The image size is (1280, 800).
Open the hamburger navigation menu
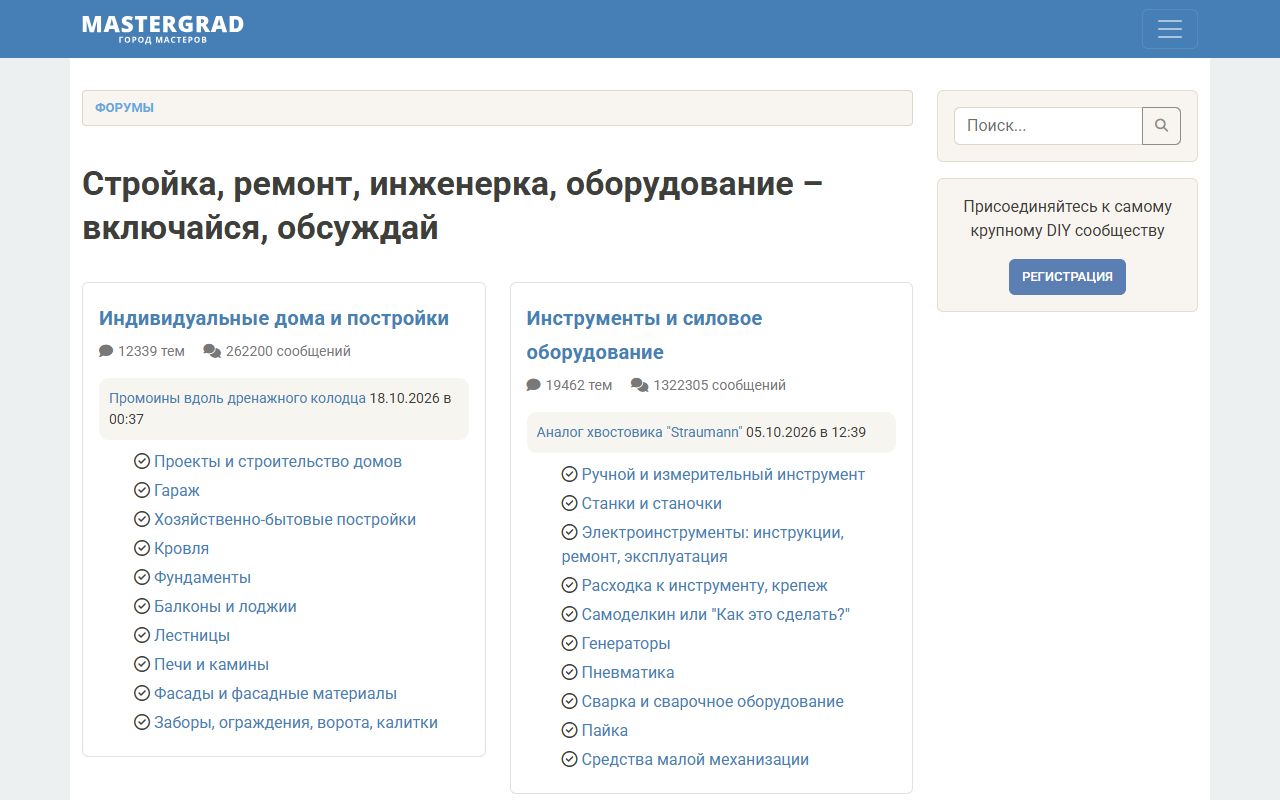(x=1169, y=29)
